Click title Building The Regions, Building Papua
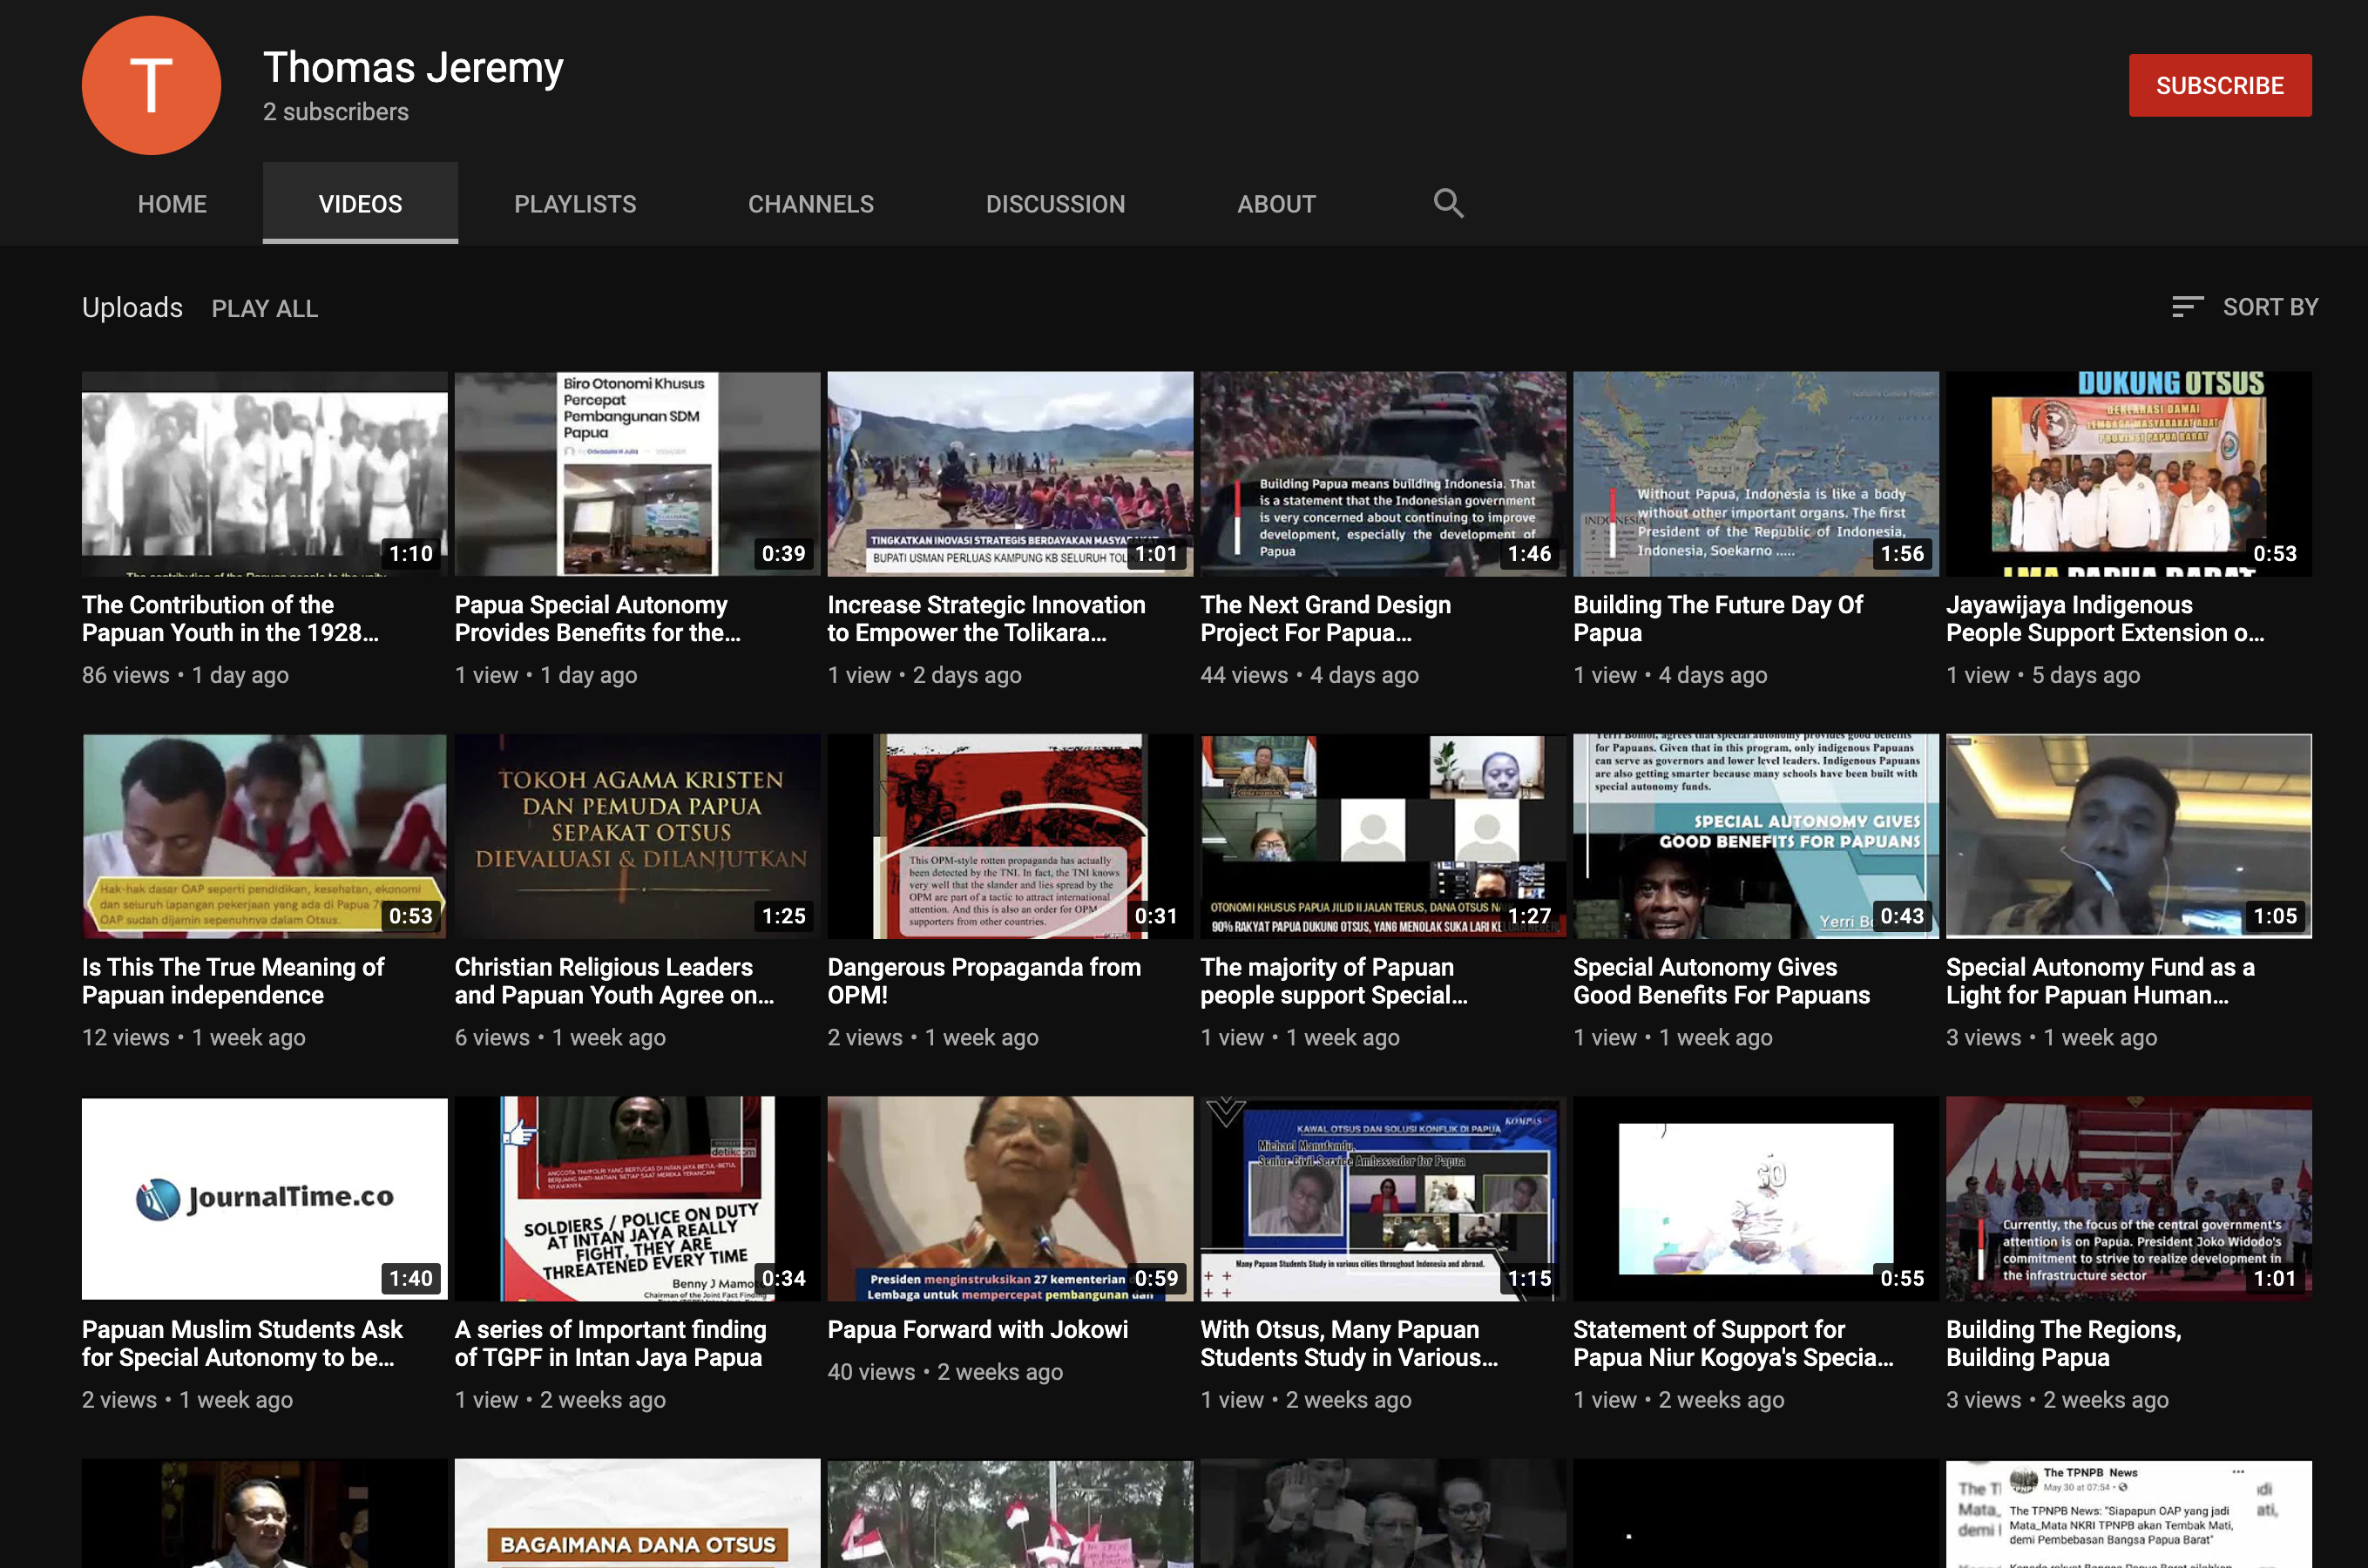This screenshot has height=1568, width=2368. coord(2064,1343)
